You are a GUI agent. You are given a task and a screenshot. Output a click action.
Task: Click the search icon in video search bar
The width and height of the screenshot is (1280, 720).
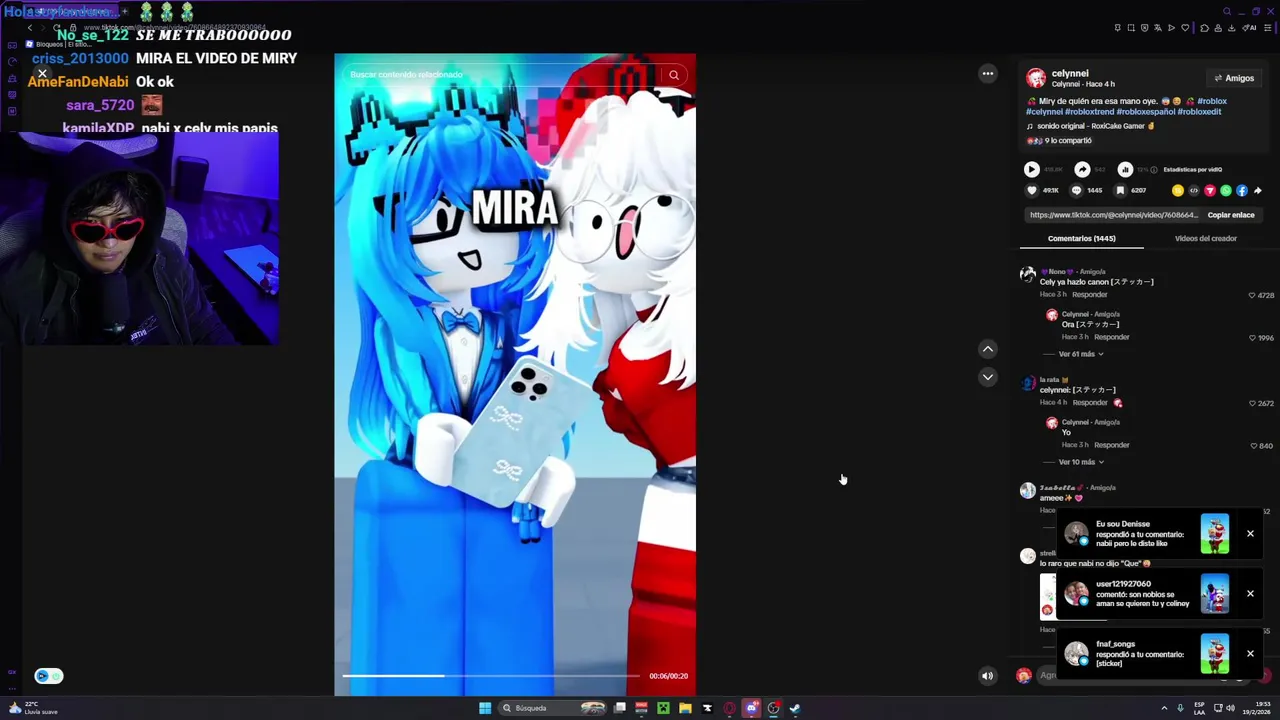point(674,75)
